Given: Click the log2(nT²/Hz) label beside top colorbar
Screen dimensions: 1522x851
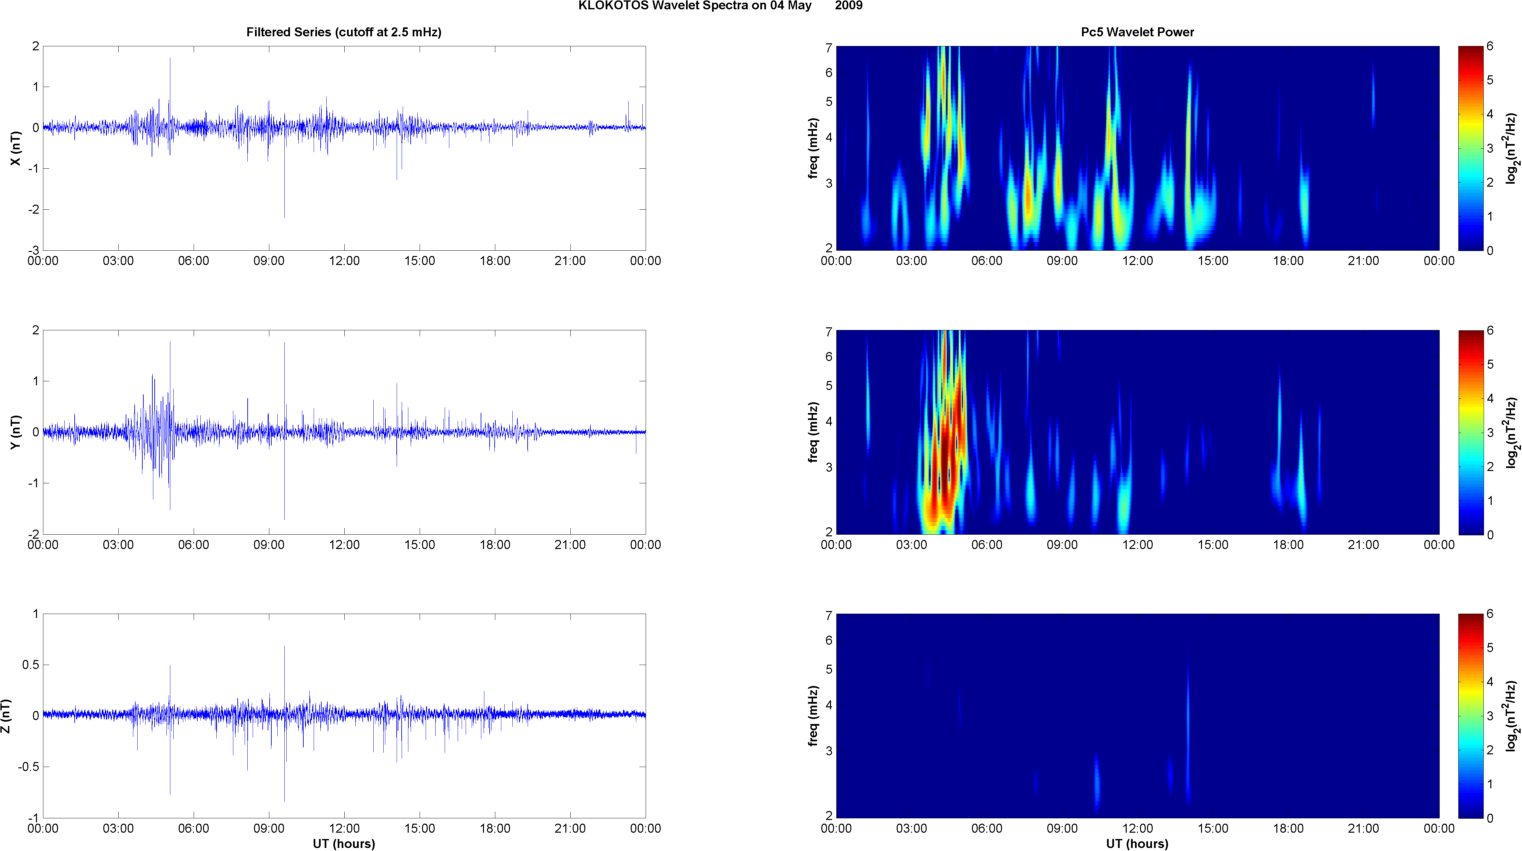Looking at the screenshot, I should [1512, 148].
